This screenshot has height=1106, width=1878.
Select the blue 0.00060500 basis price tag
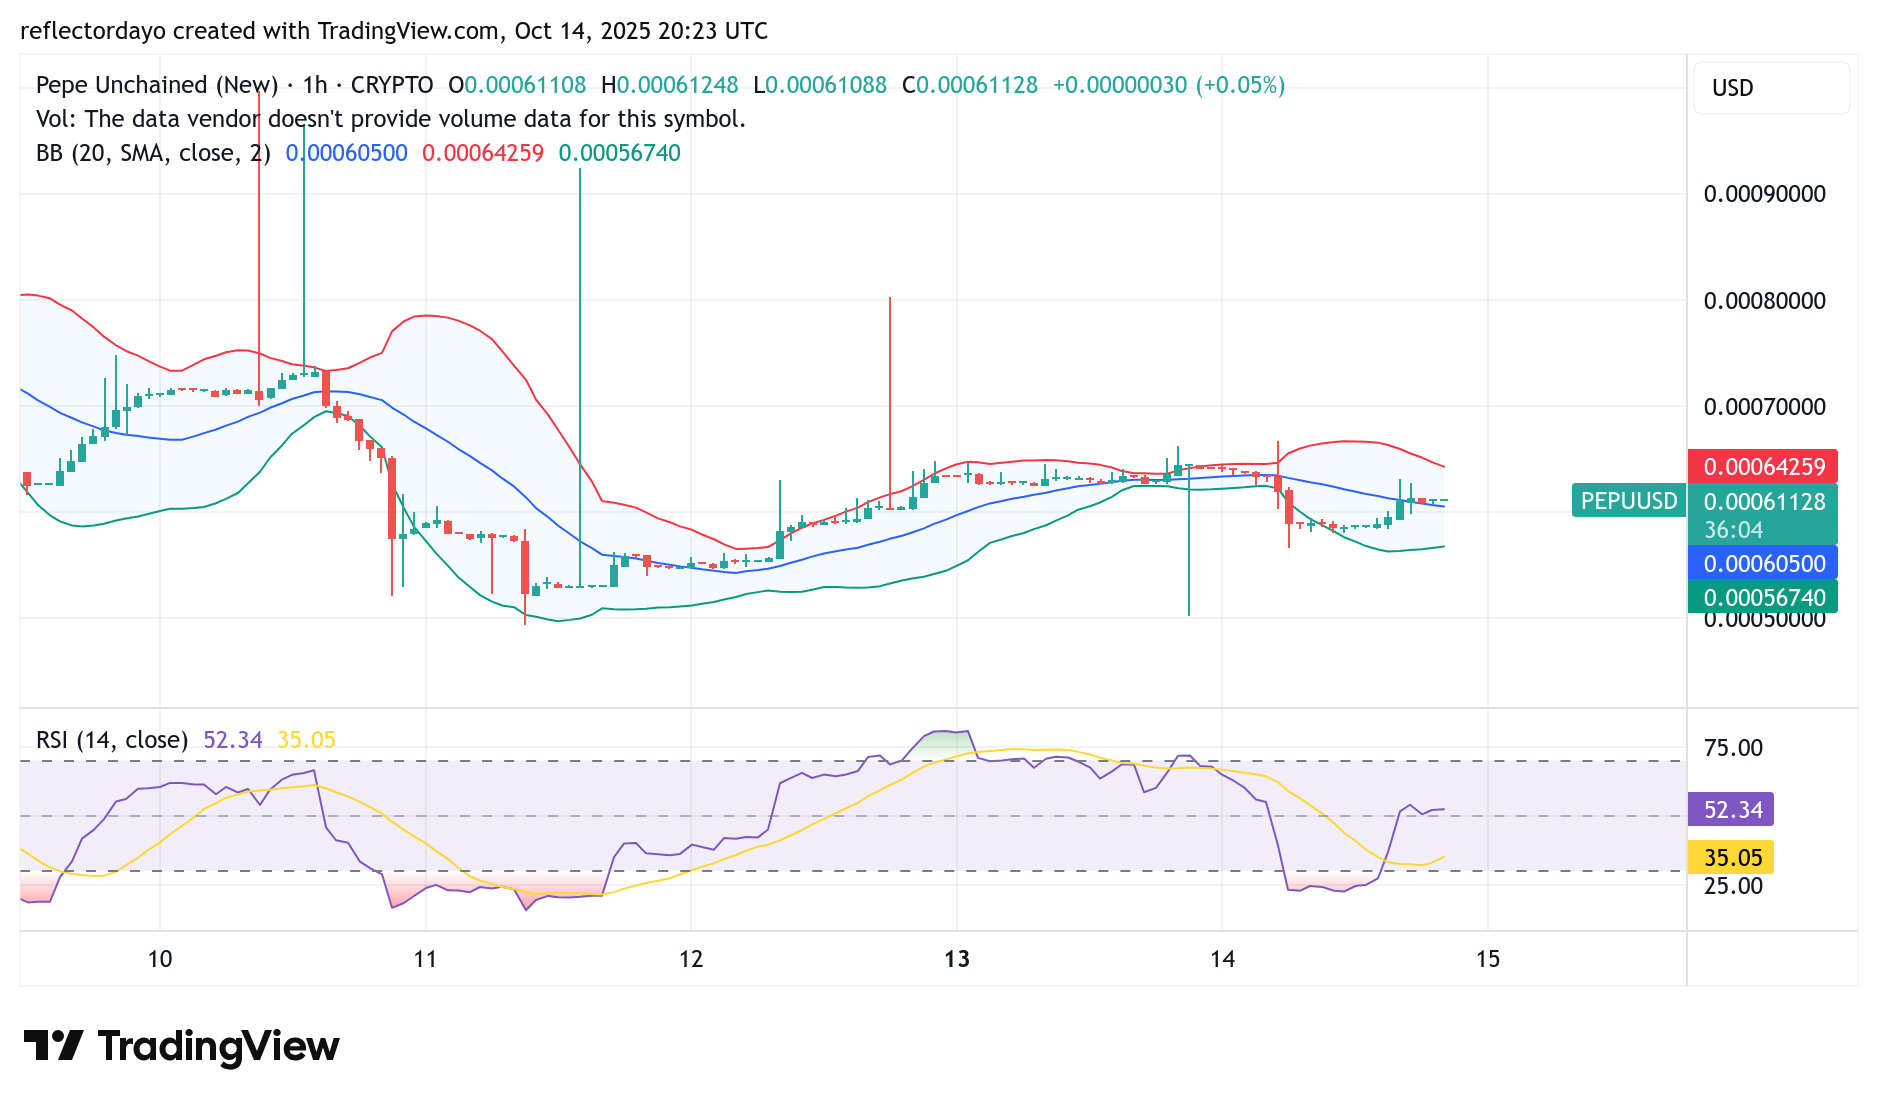click(1763, 564)
